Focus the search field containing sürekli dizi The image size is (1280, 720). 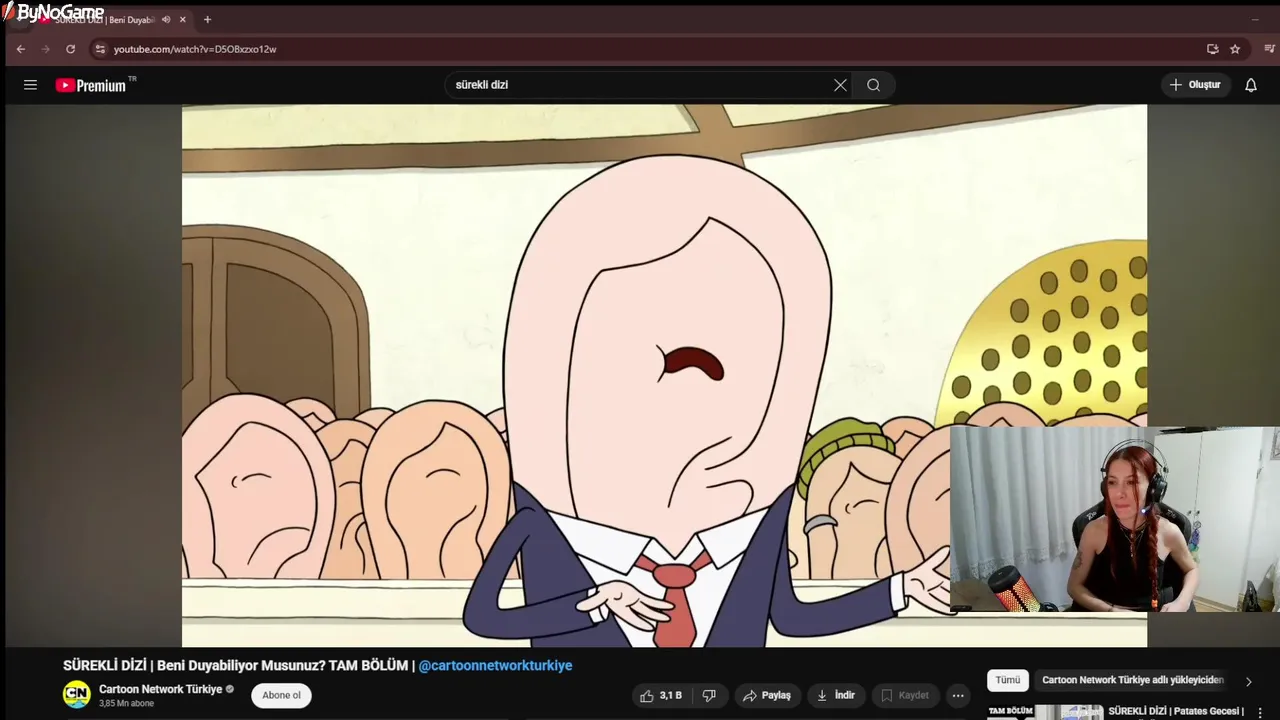640,85
